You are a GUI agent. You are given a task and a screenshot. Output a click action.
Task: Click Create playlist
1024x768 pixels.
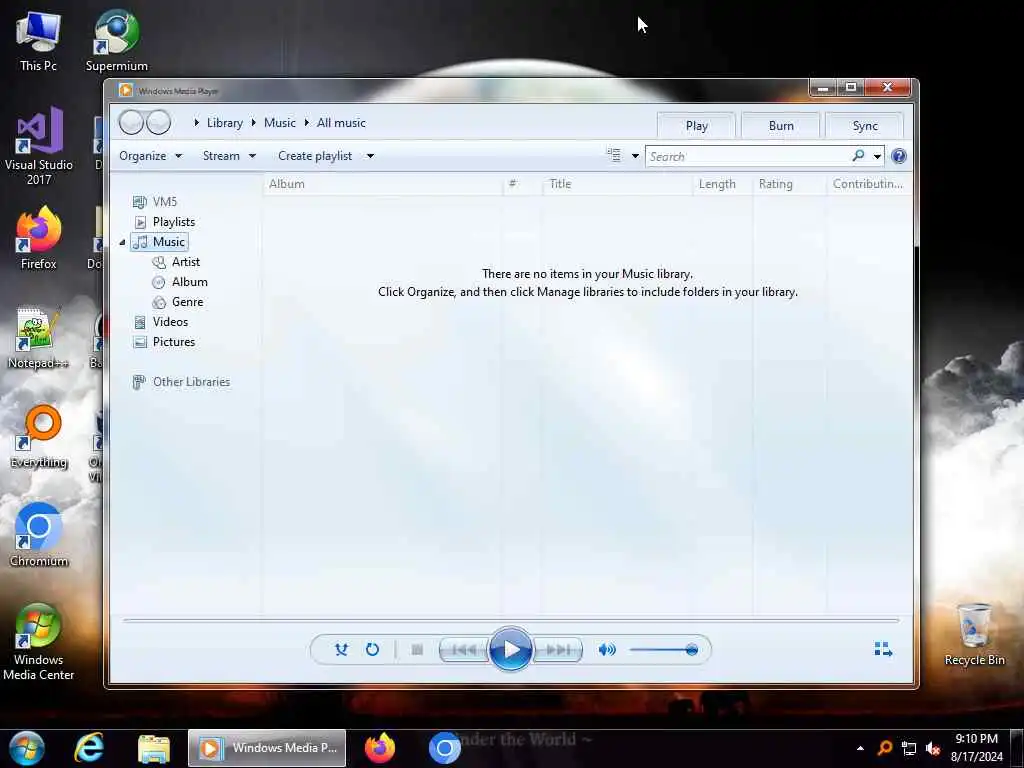click(315, 156)
